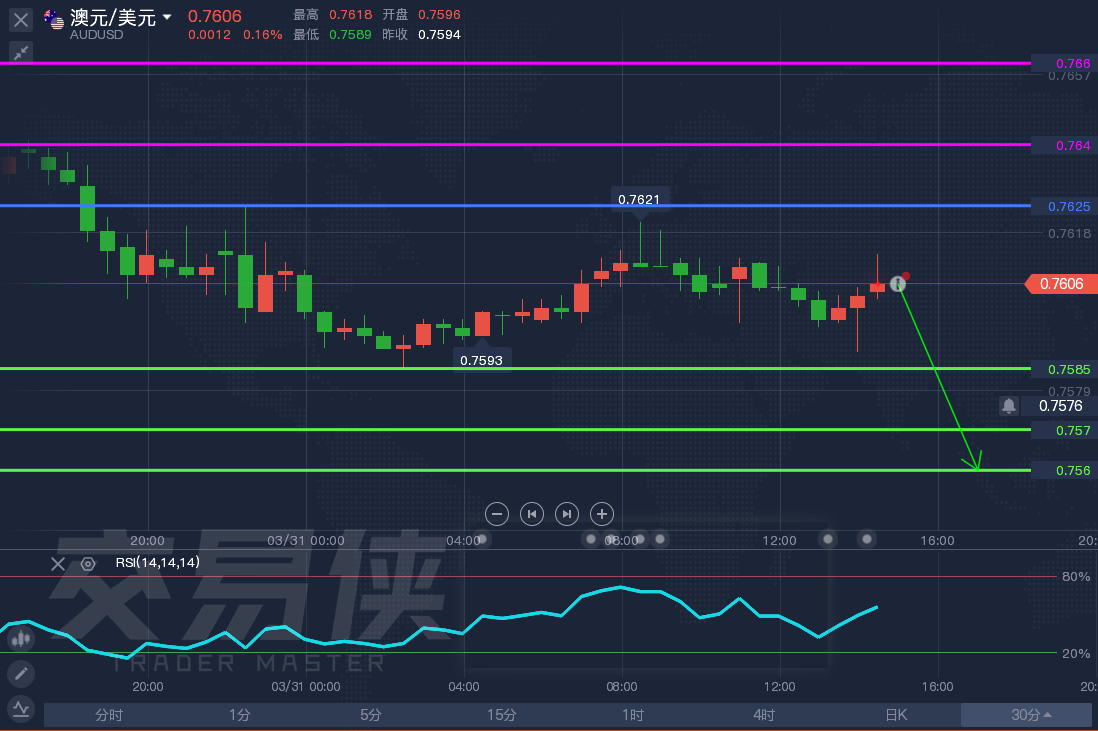This screenshot has height=731, width=1098.
Task: Switch to 1时 timeframe tab
Action: click(632, 715)
